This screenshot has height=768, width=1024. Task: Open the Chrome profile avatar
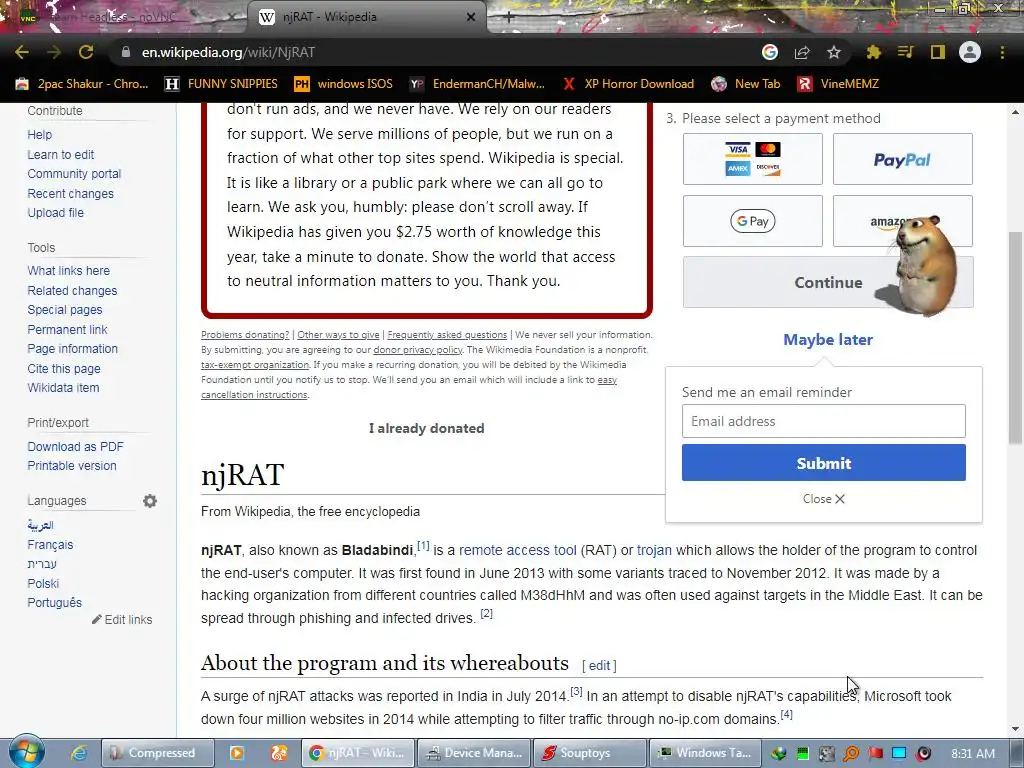[970, 52]
